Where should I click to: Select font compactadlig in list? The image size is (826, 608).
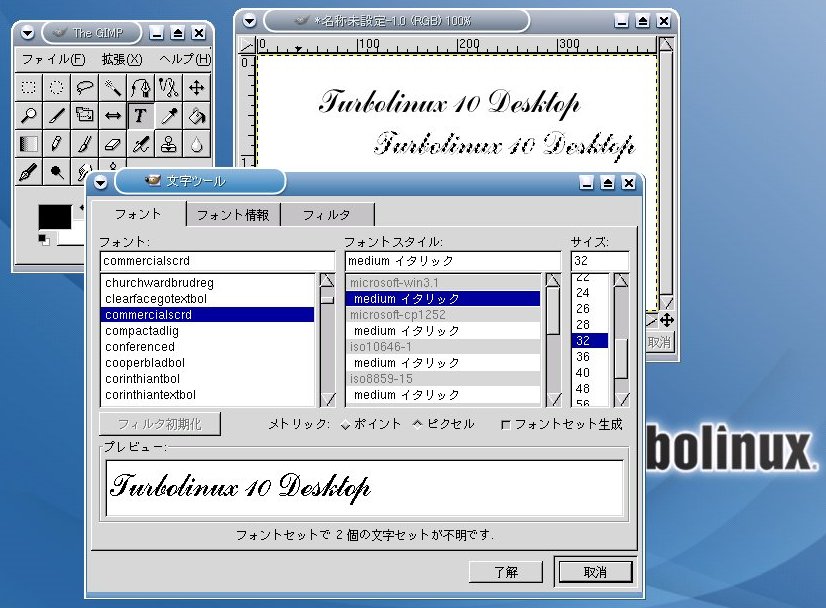(x=208, y=331)
